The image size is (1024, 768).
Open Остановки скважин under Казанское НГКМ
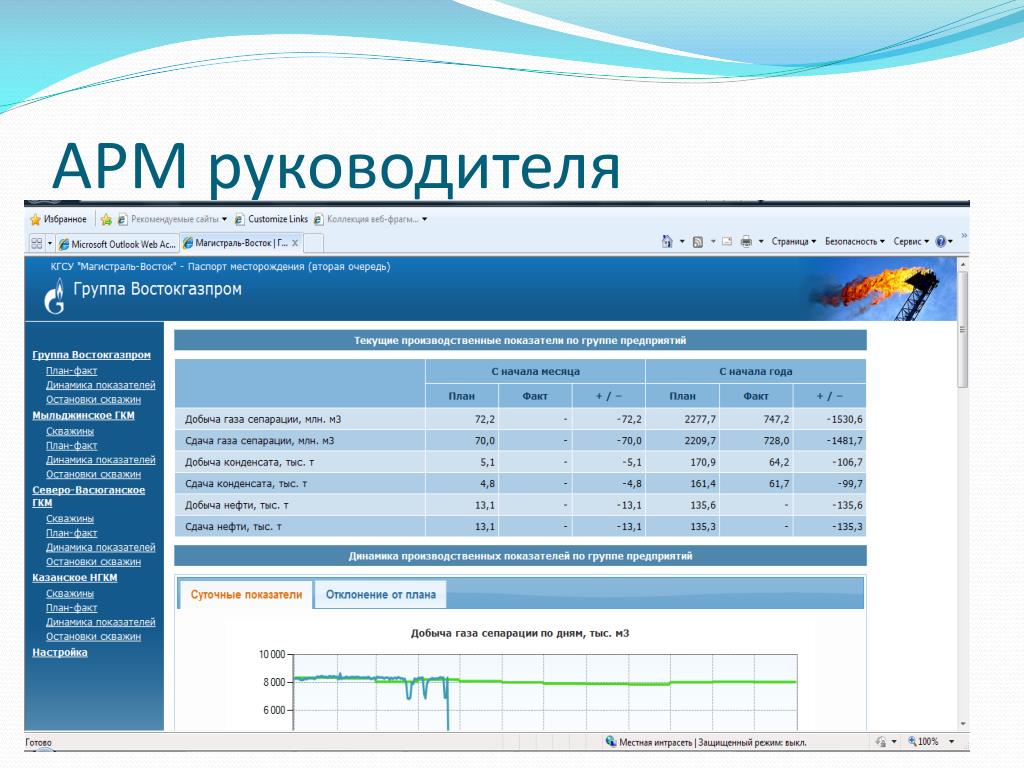pyautogui.click(x=93, y=637)
